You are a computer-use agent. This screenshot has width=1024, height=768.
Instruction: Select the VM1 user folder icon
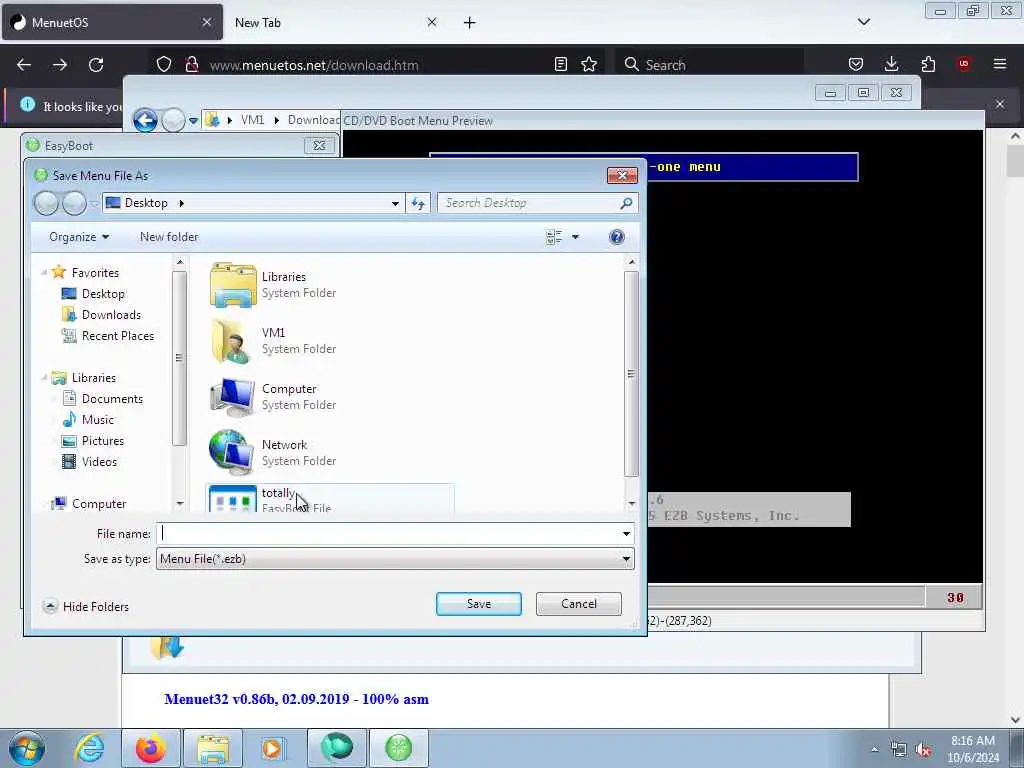[x=233, y=341]
